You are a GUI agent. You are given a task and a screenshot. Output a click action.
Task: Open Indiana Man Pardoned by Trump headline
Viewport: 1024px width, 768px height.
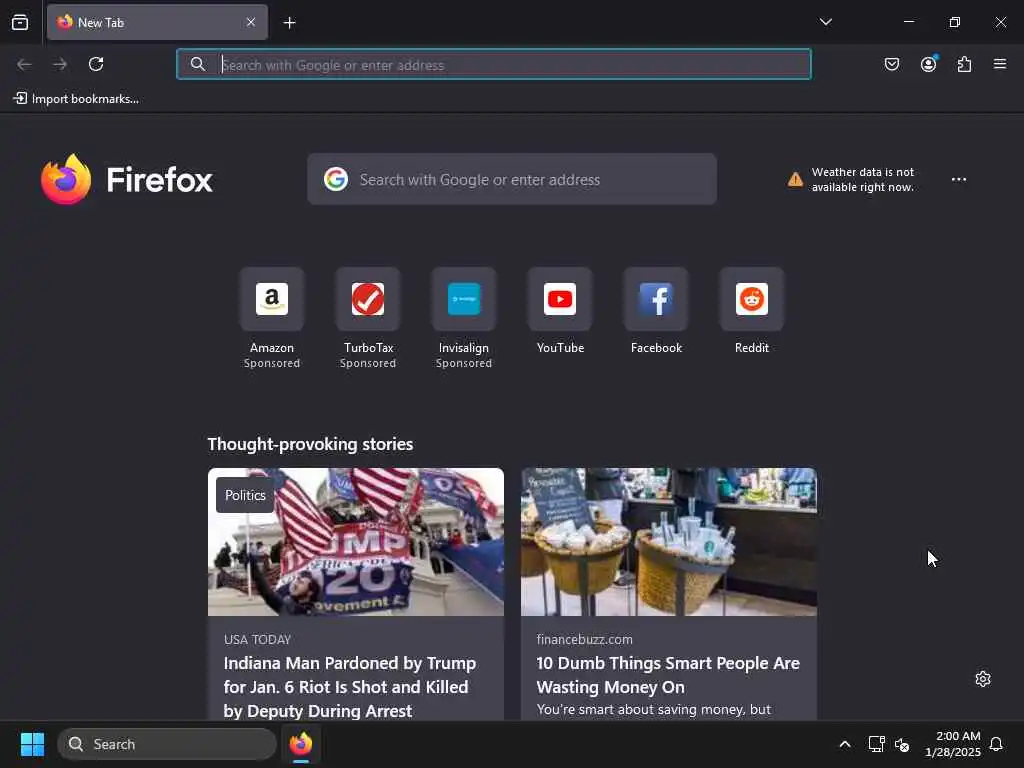350,686
